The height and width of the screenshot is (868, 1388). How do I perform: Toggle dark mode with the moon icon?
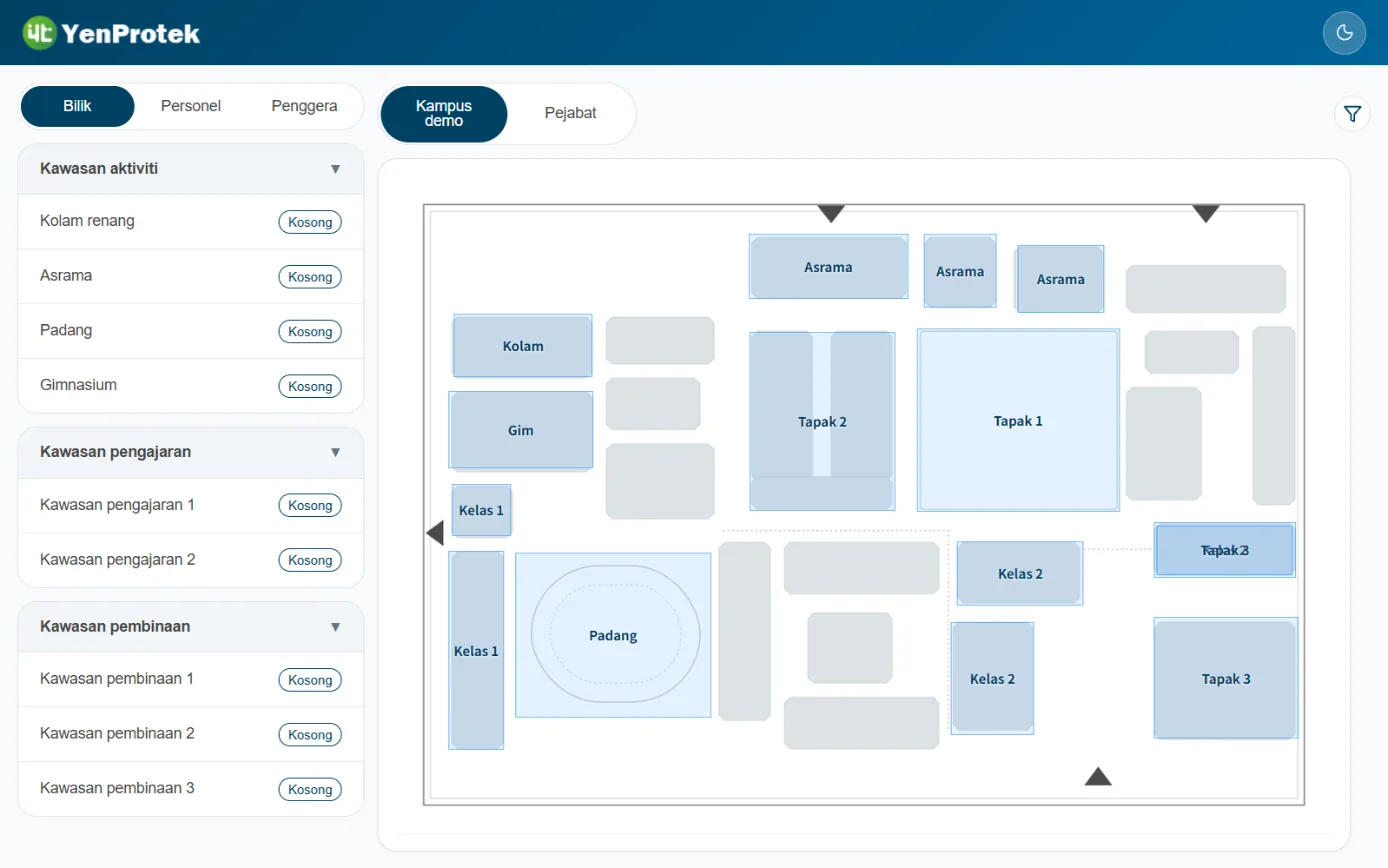coord(1344,33)
